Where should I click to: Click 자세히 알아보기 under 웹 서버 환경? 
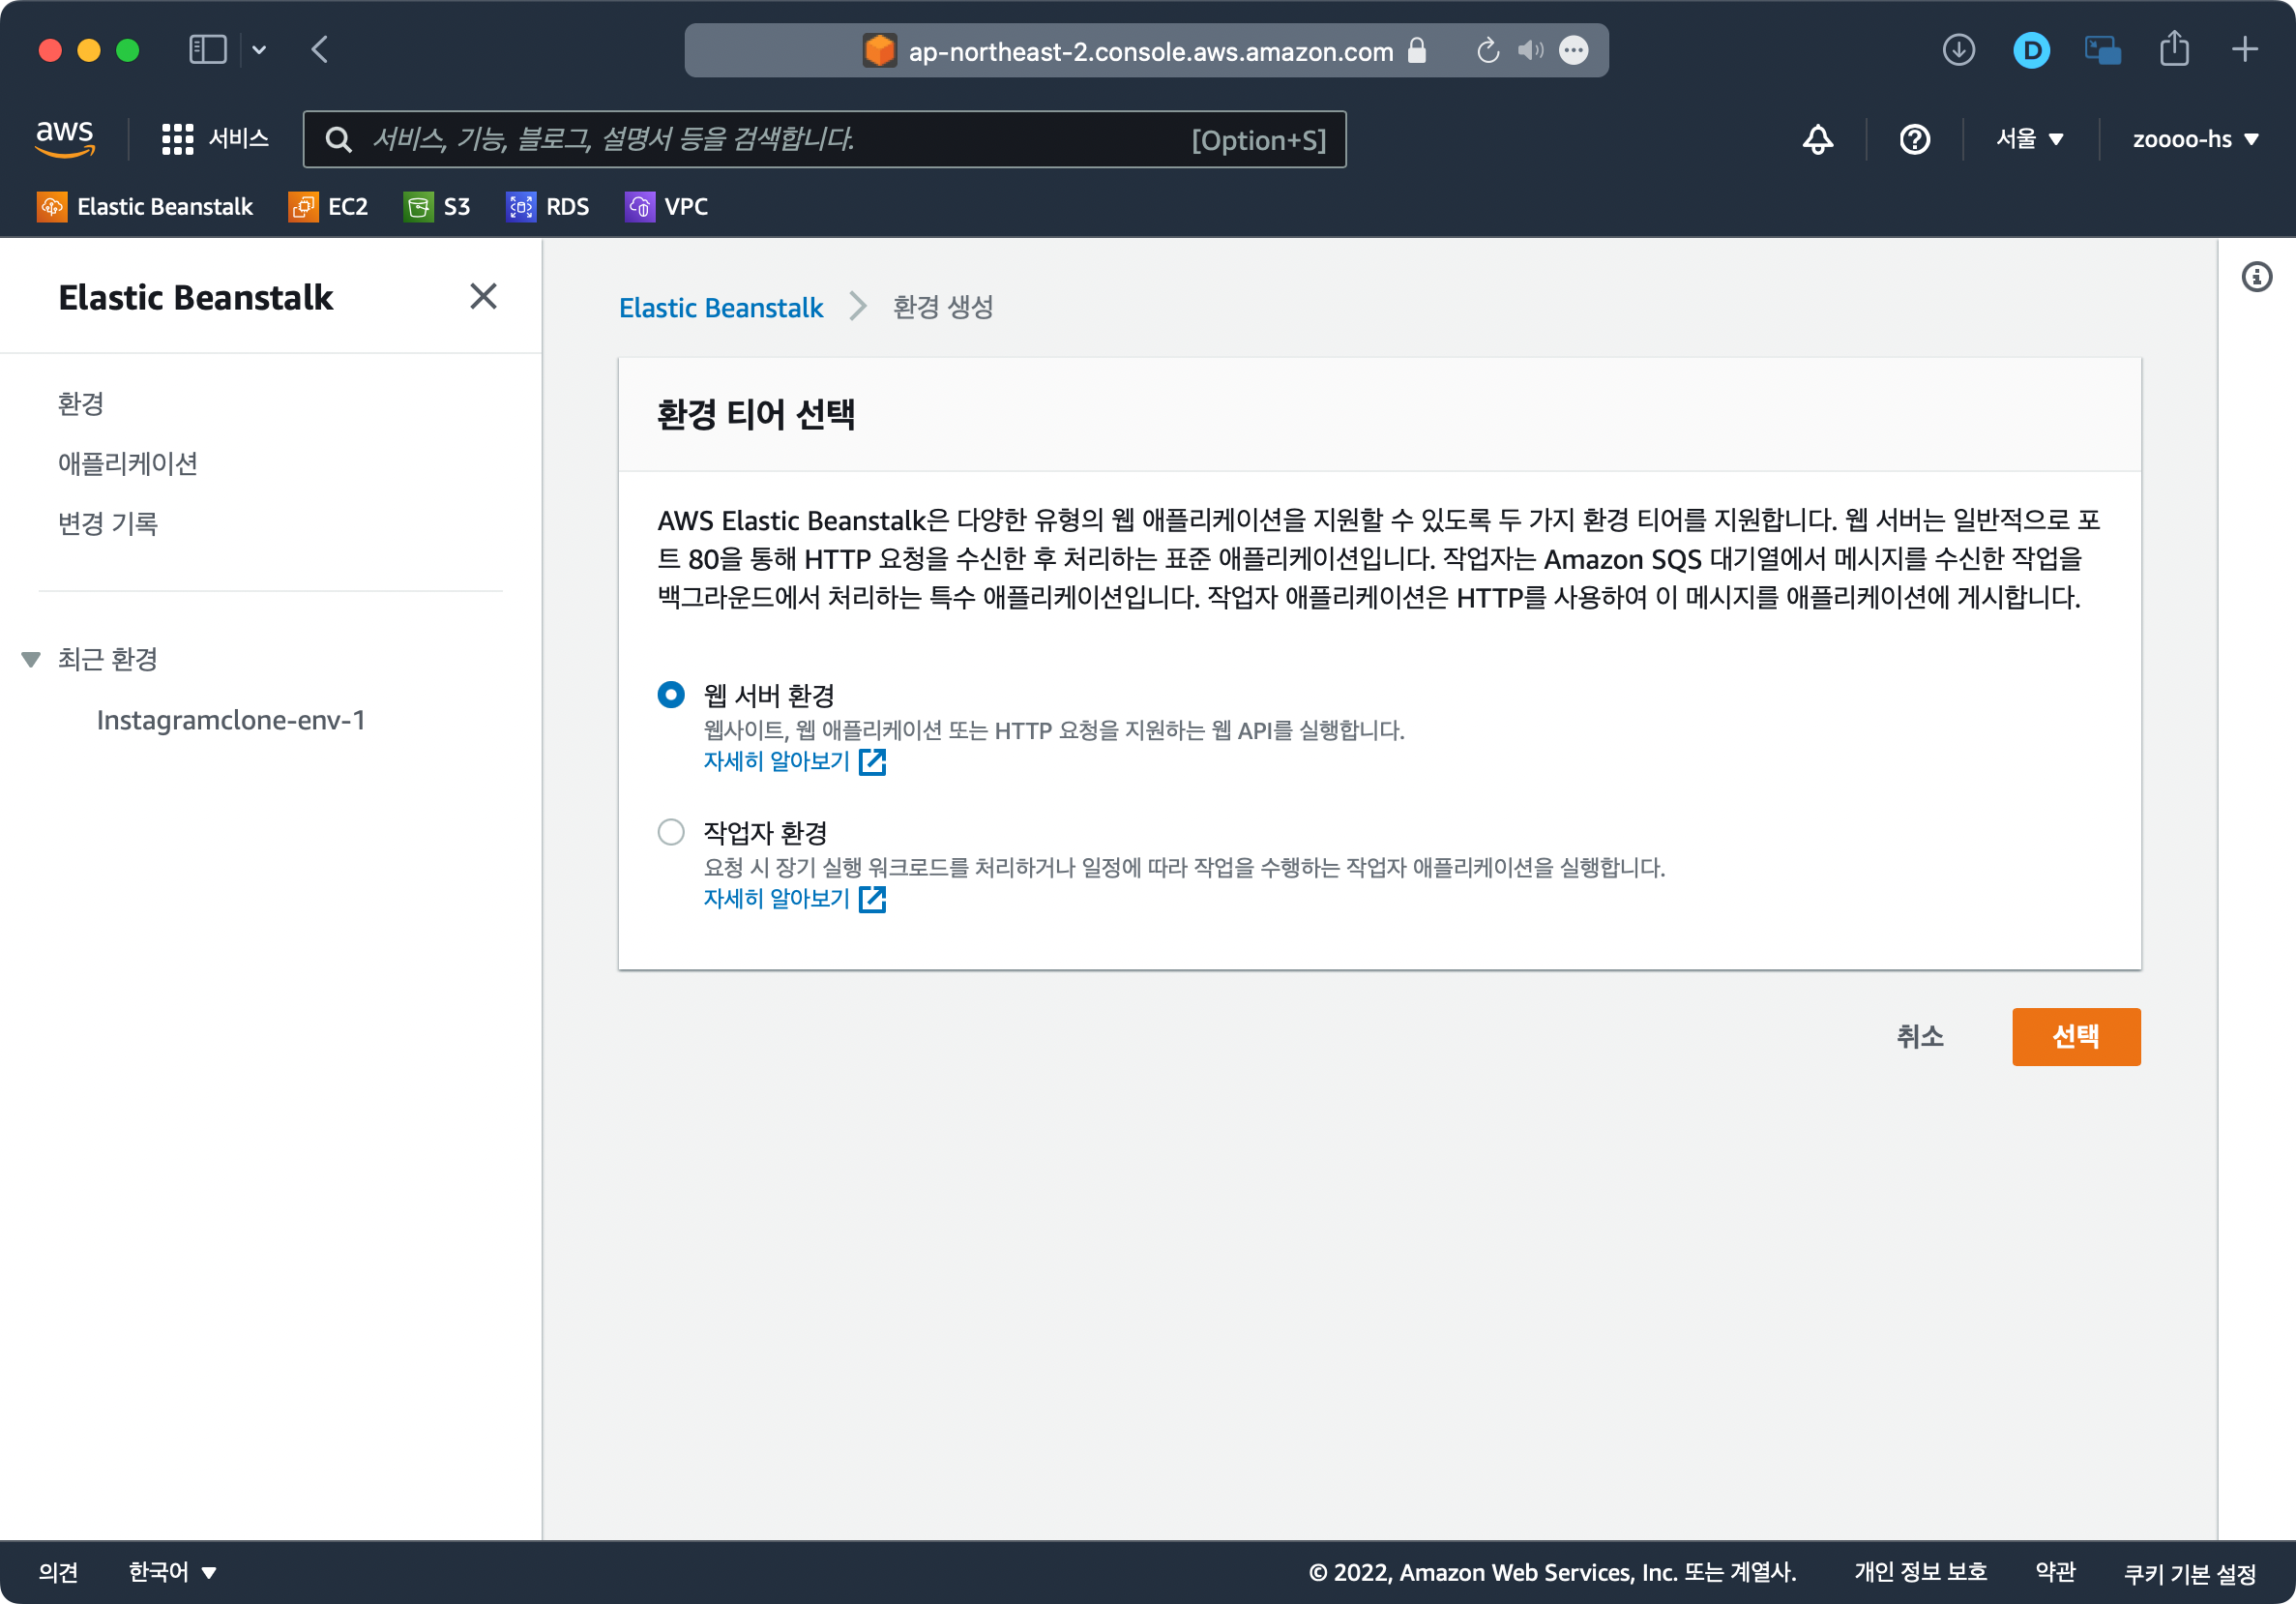pos(776,762)
